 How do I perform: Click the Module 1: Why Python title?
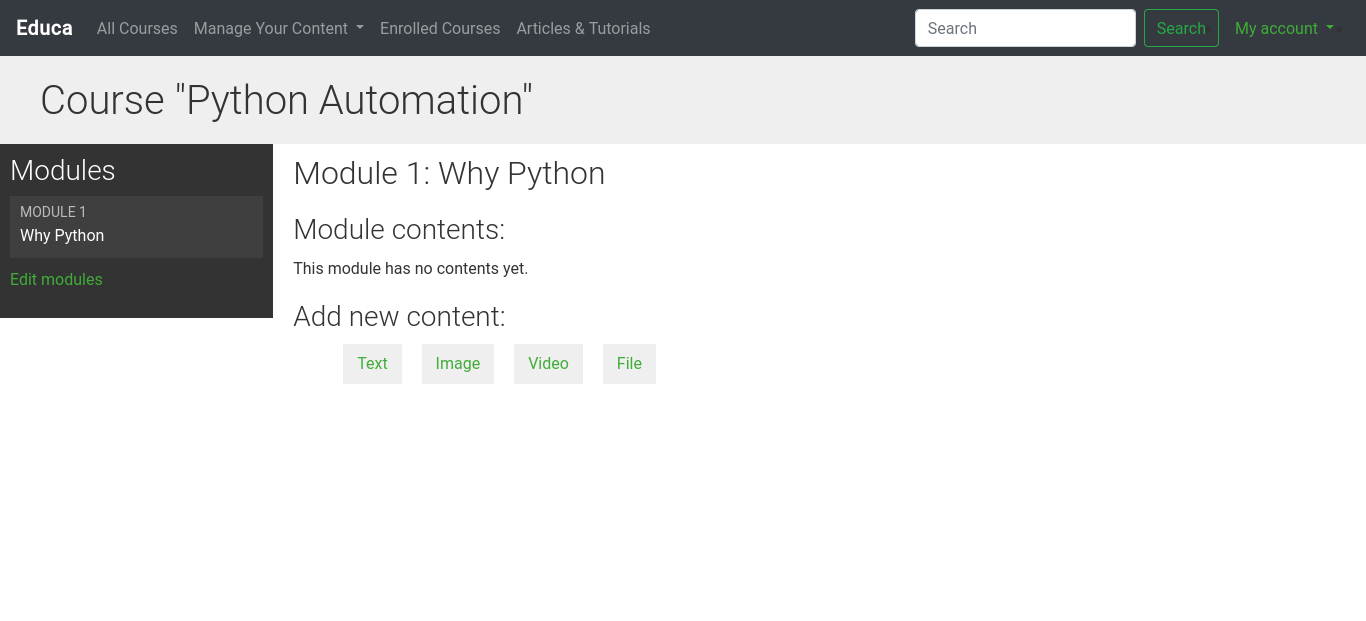pos(449,173)
